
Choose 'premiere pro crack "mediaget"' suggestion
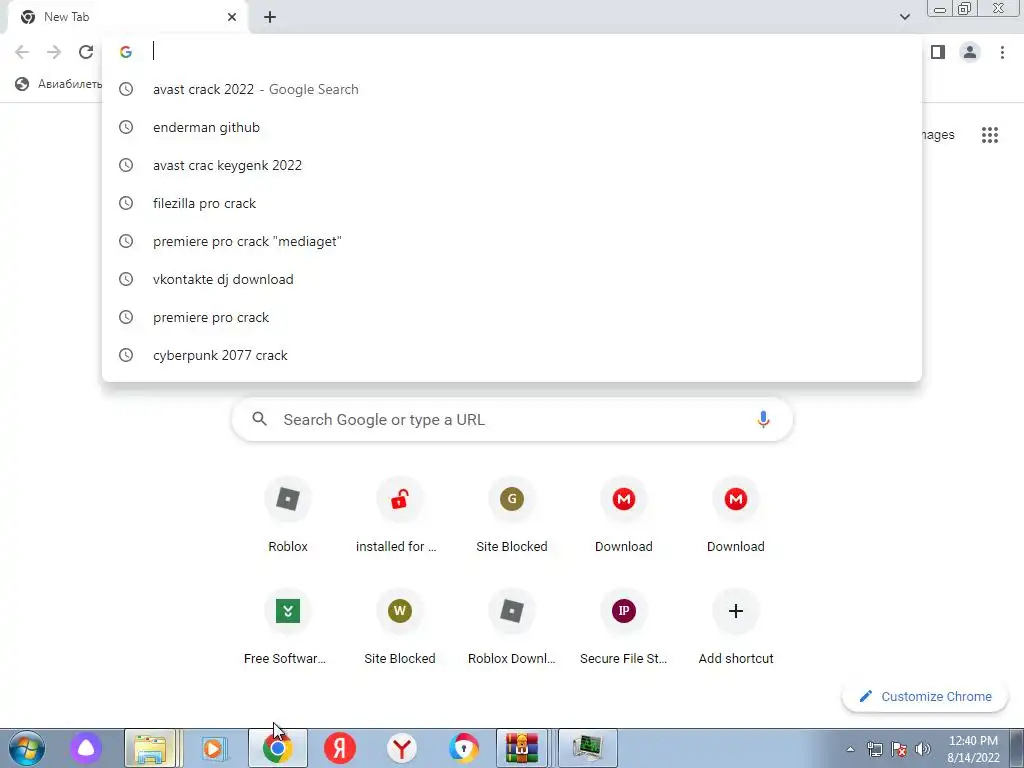click(x=512, y=241)
